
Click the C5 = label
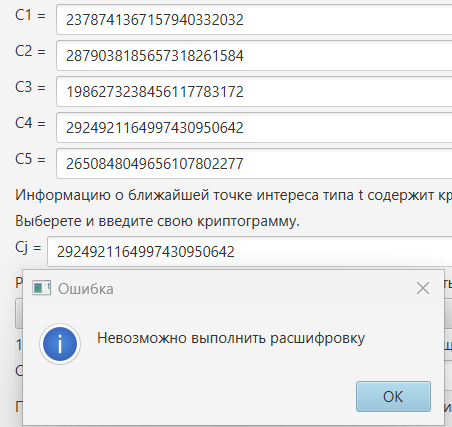pyautogui.click(x=30, y=159)
